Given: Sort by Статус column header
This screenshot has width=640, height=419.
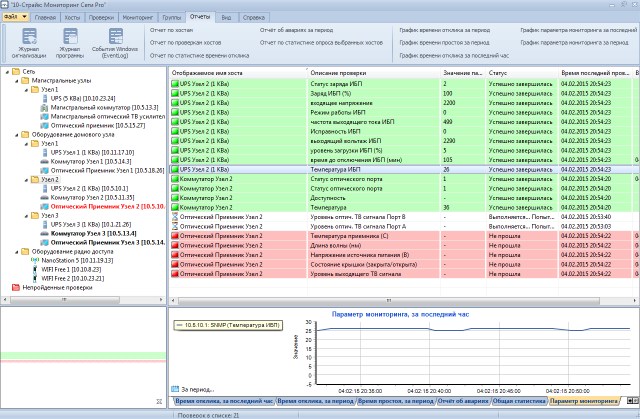Looking at the screenshot, I should (x=521, y=73).
